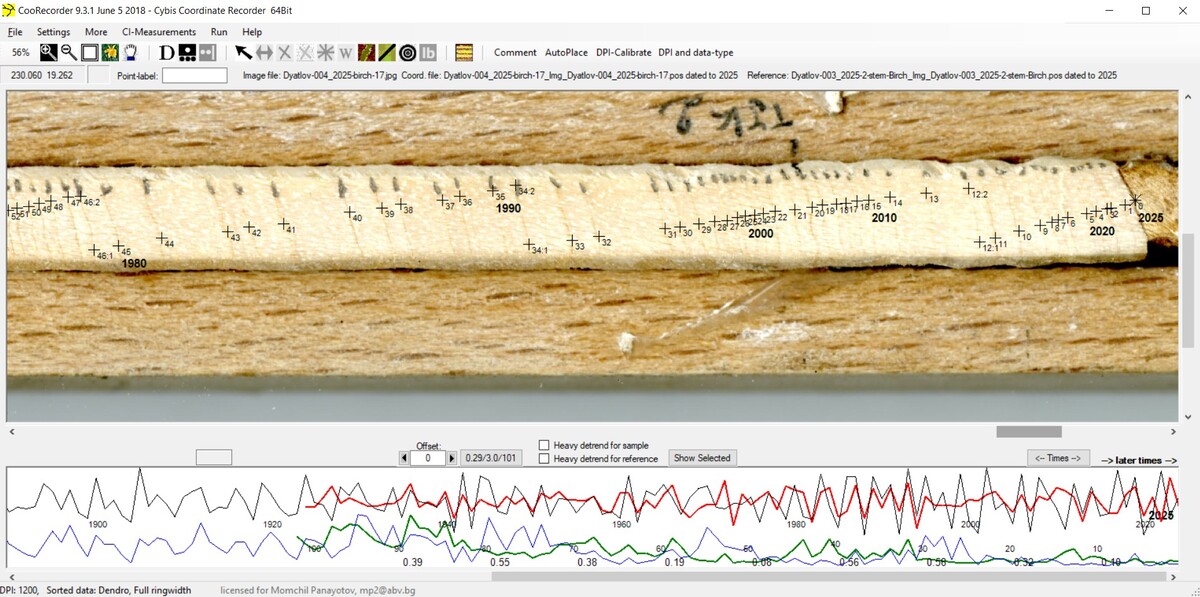Enable Heavy detrend for reference
This screenshot has height=597, width=1200.
click(x=544, y=458)
